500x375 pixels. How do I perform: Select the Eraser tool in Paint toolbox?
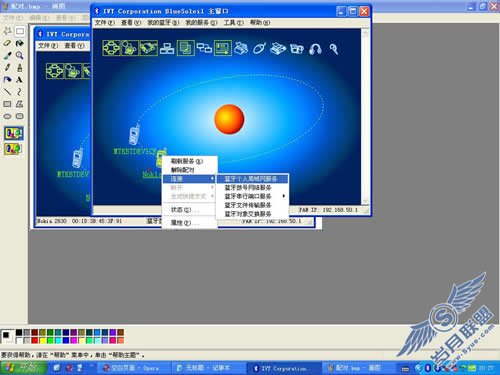pyautogui.click(x=7, y=43)
